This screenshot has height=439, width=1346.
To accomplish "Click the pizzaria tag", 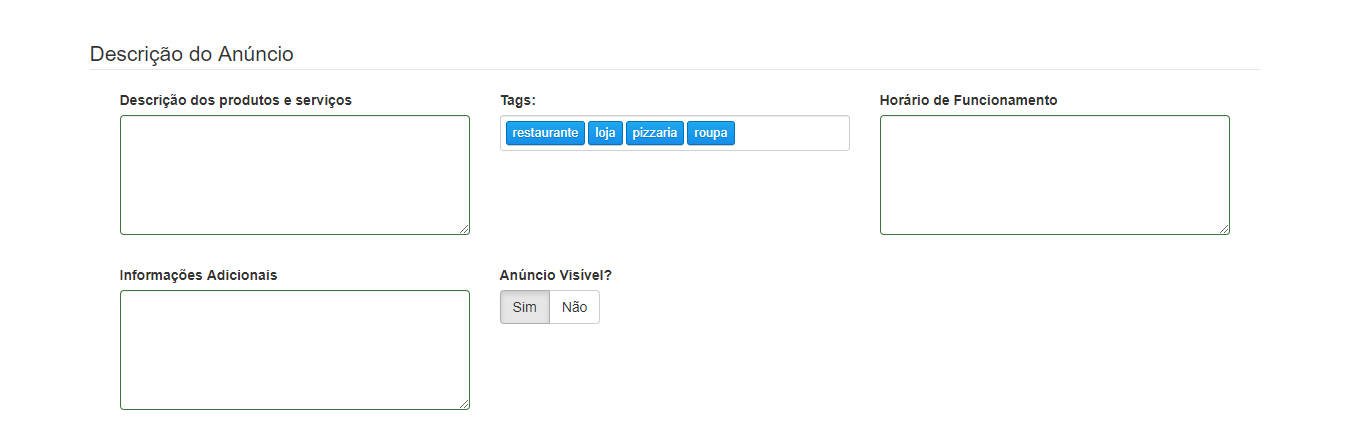I will [x=655, y=133].
